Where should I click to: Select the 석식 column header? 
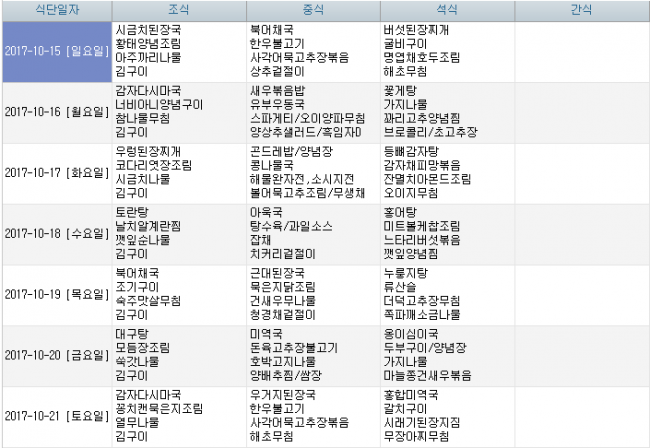coord(446,10)
